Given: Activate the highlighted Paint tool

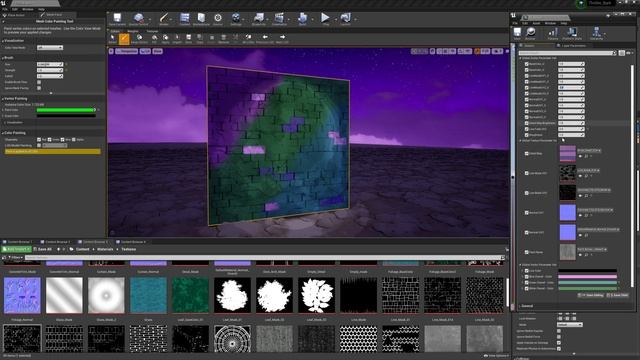Looking at the screenshot, I should [124, 39].
